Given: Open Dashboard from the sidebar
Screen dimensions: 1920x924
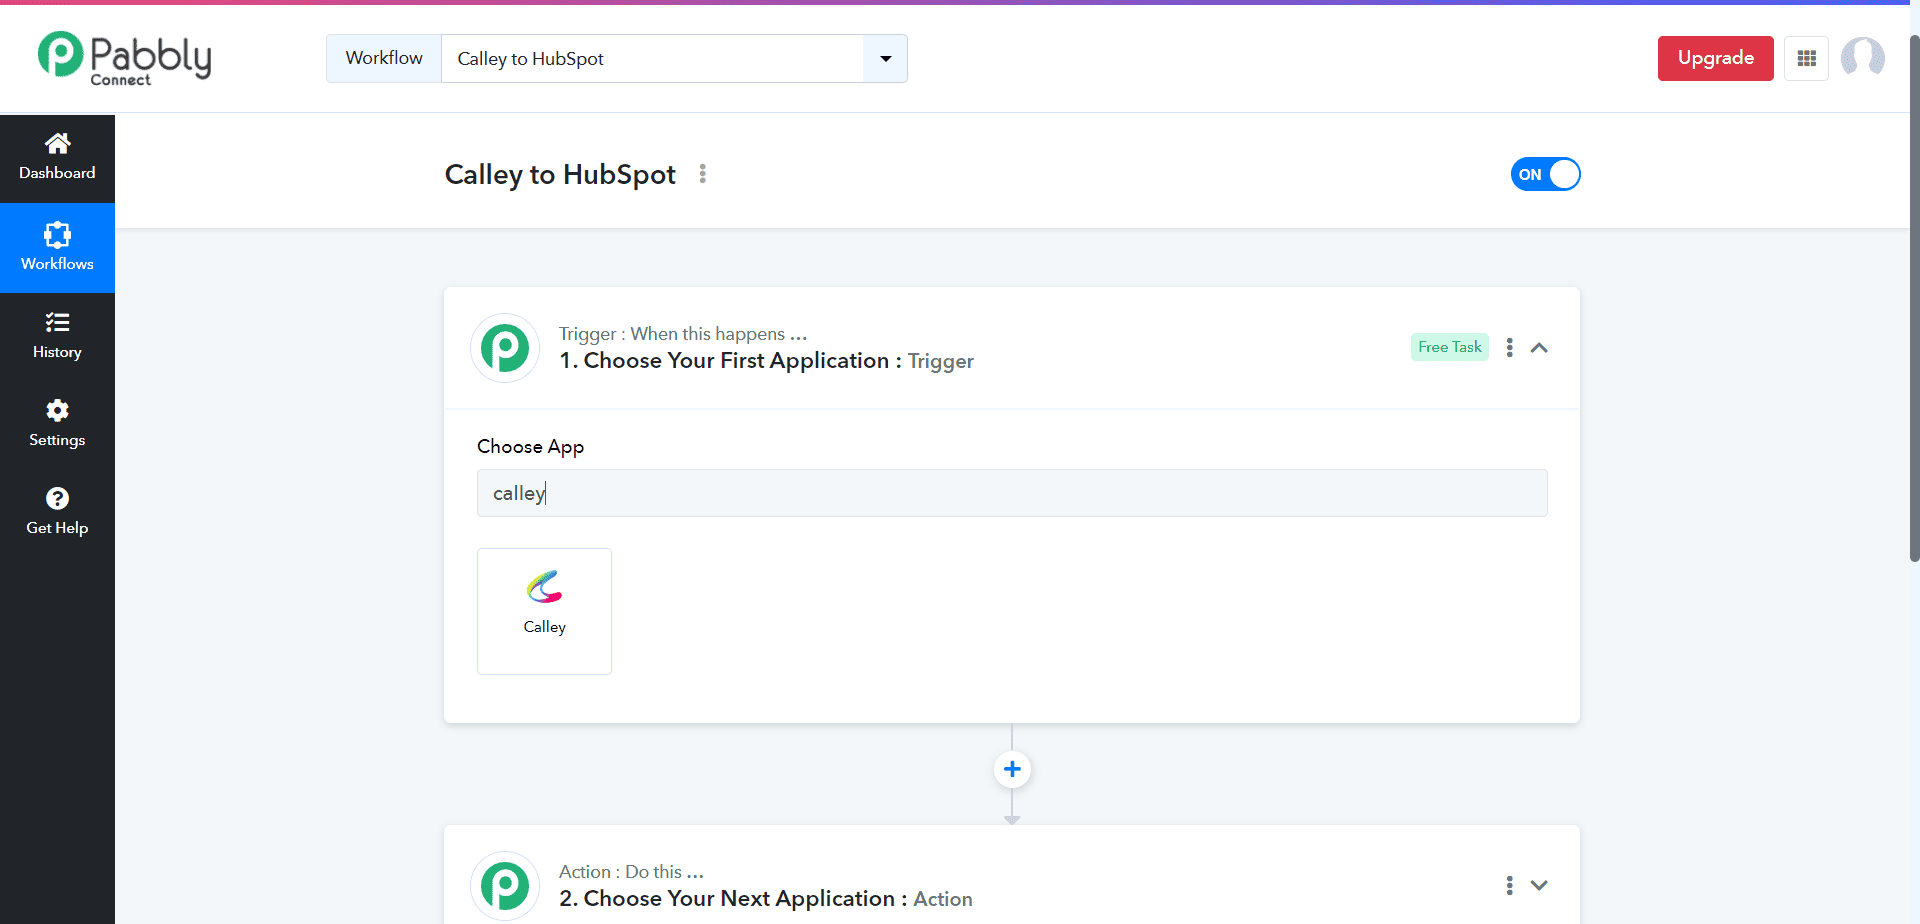Looking at the screenshot, I should (57, 158).
